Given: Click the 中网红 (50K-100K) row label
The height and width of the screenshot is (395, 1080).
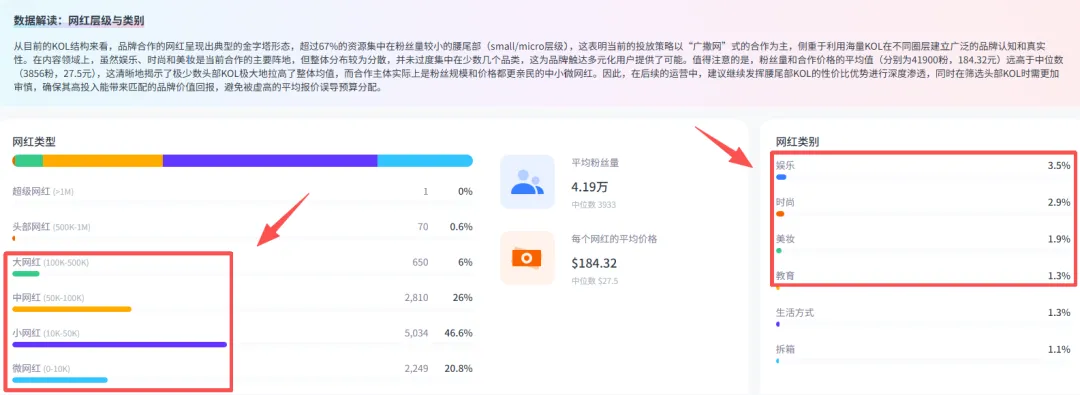Looking at the screenshot, I should click(x=48, y=297).
